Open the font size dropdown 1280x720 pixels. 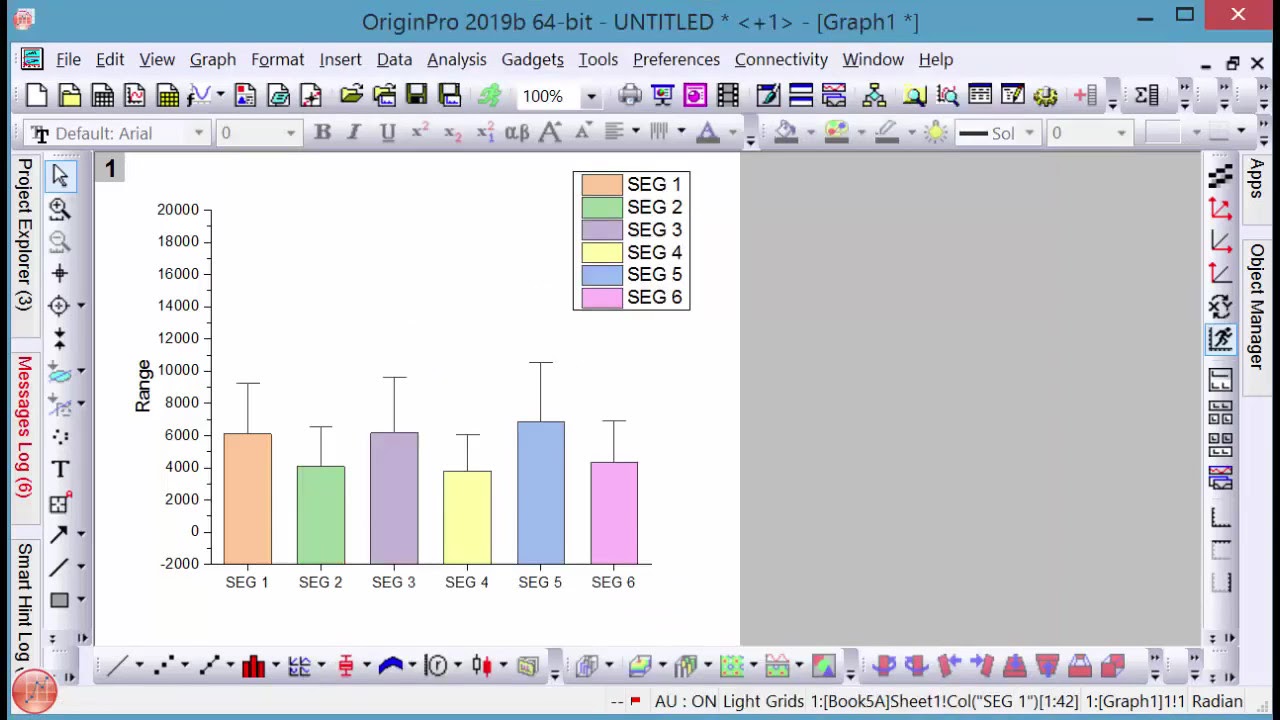[291, 133]
